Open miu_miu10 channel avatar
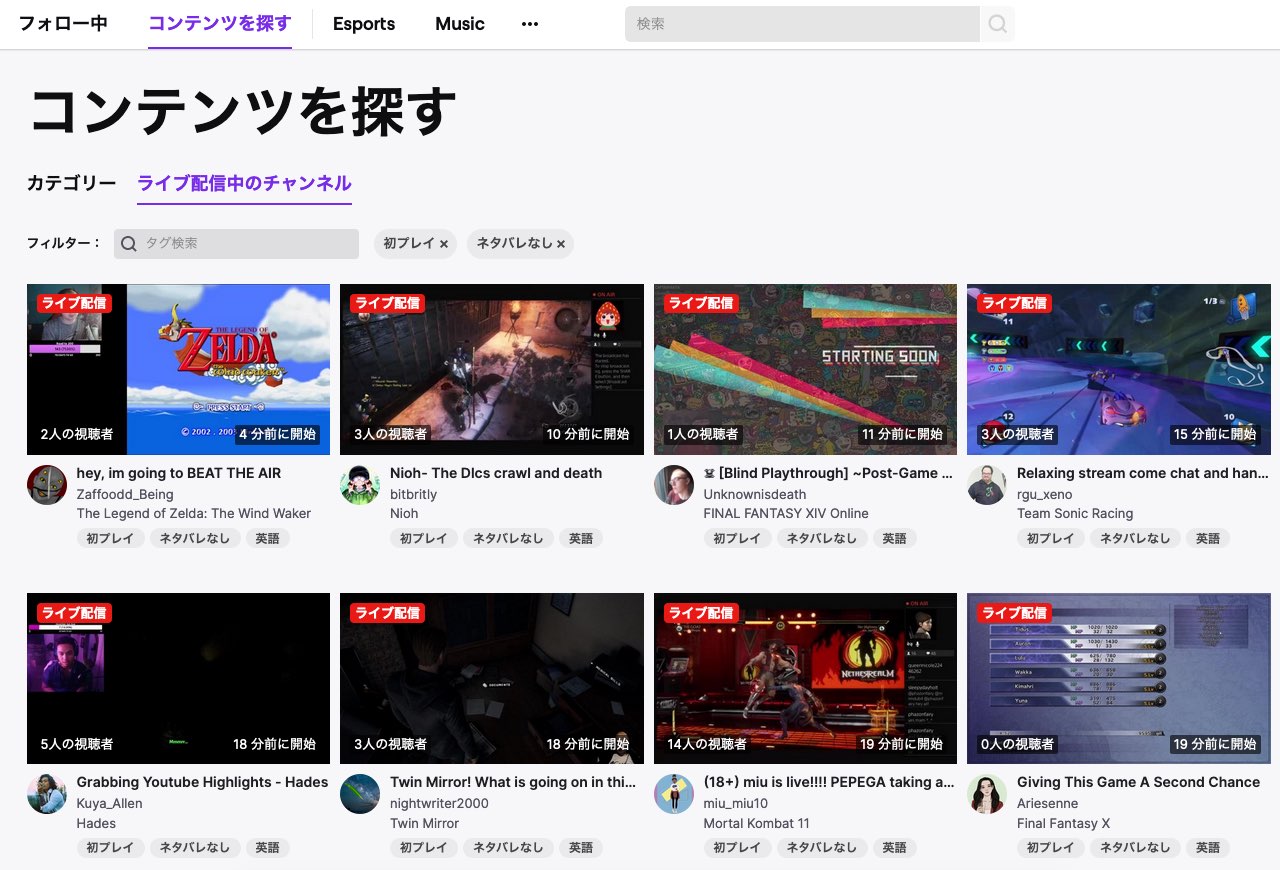1280x870 pixels. coord(674,794)
